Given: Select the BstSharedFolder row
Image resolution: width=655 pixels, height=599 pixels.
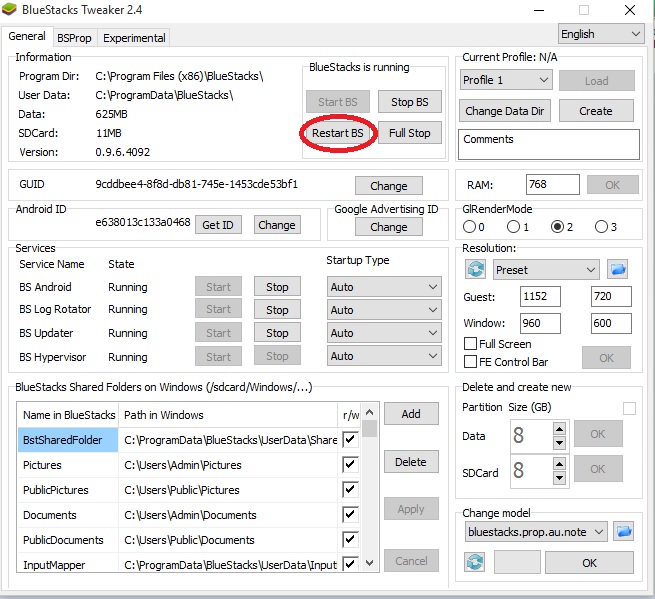Looking at the screenshot, I should pos(190,440).
